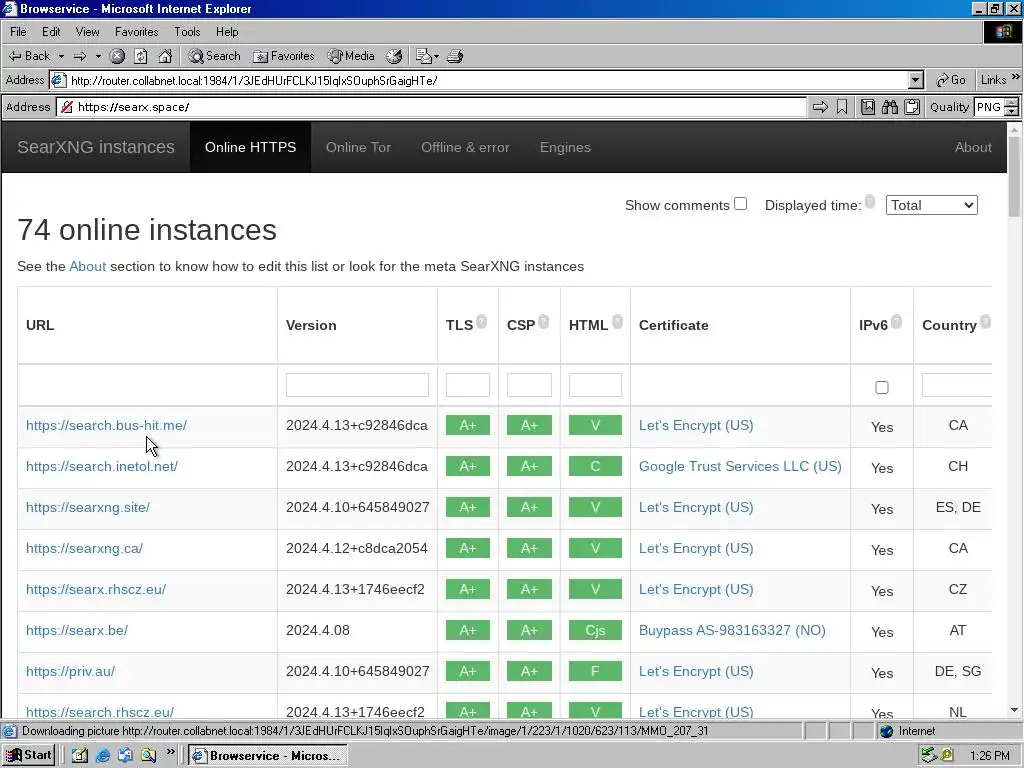This screenshot has height=768, width=1024.
Task: Click the Mail toolbar icon
Action: click(x=424, y=56)
